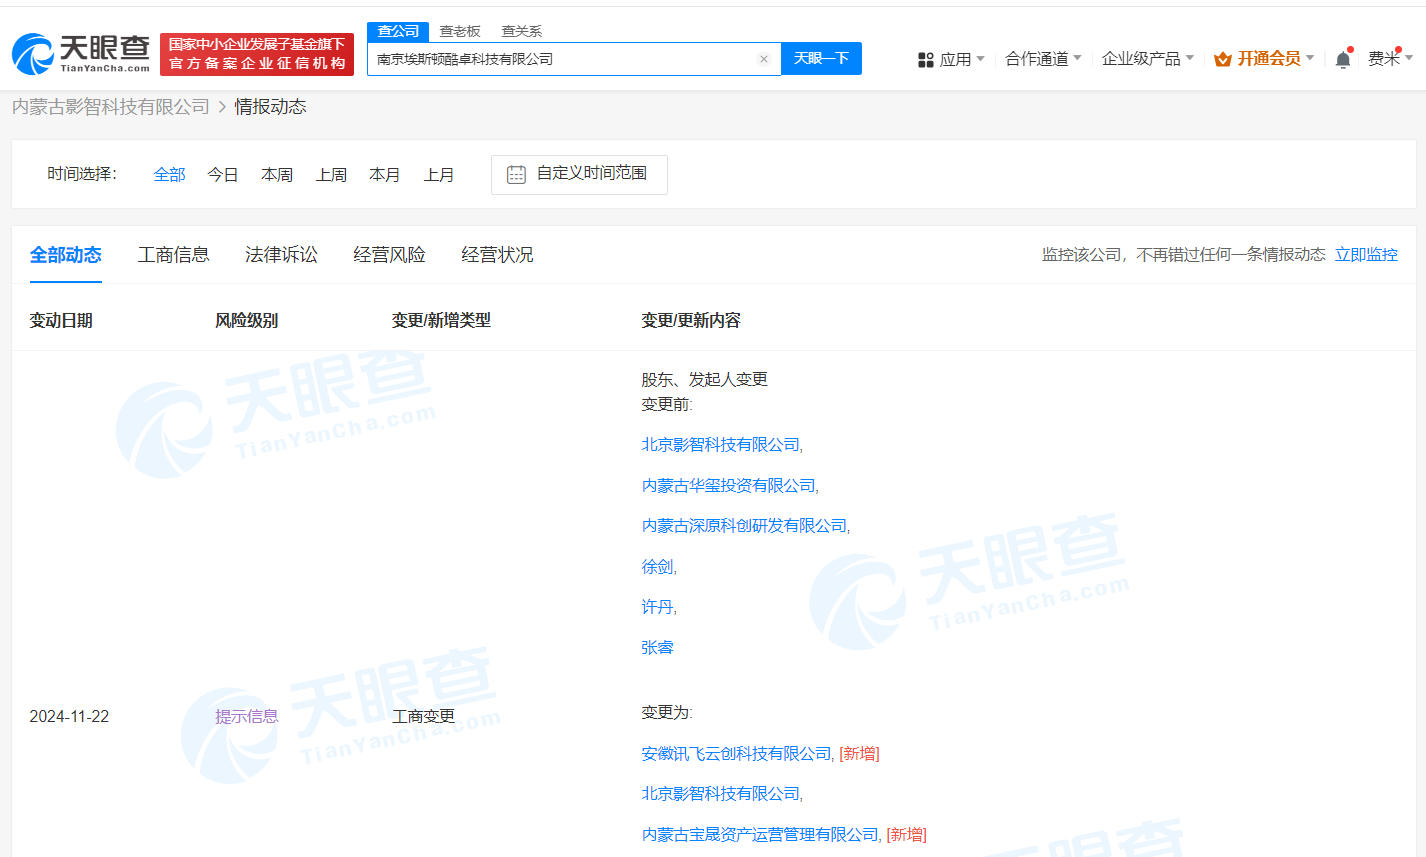Click the 风险级别 column header
1426x857 pixels.
(x=246, y=320)
